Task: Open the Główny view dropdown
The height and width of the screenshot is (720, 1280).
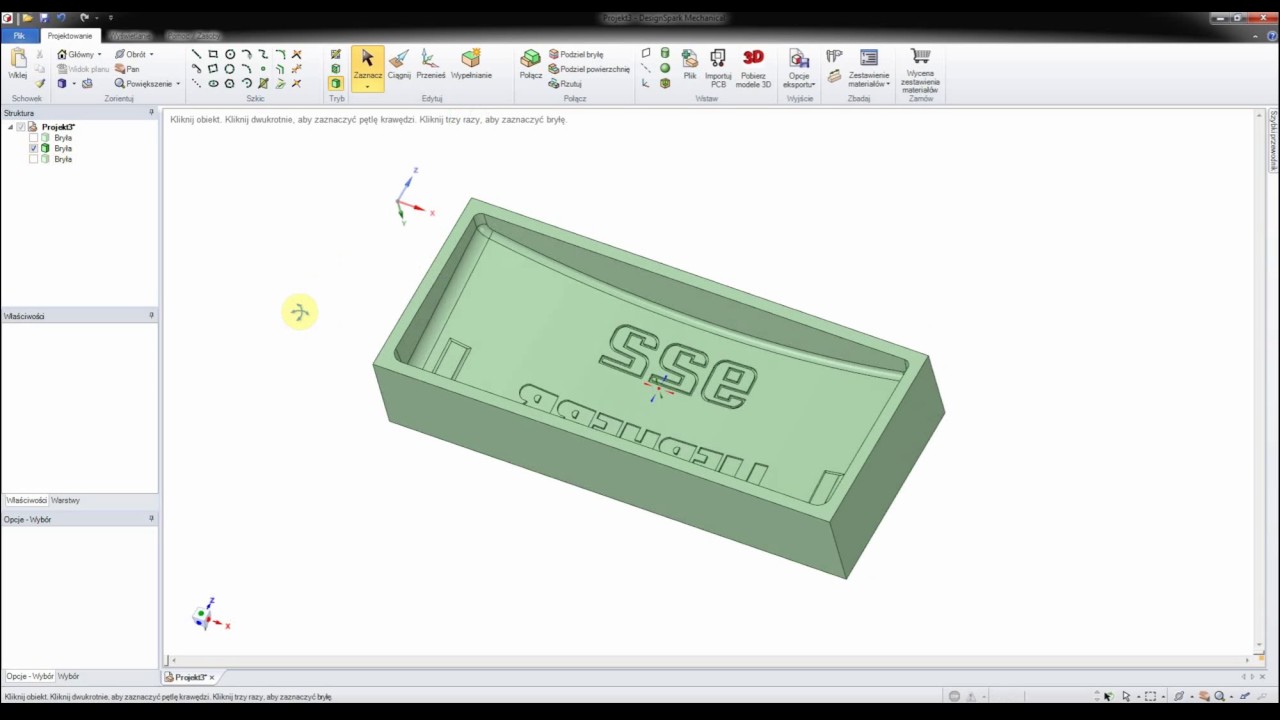Action: tap(99, 55)
